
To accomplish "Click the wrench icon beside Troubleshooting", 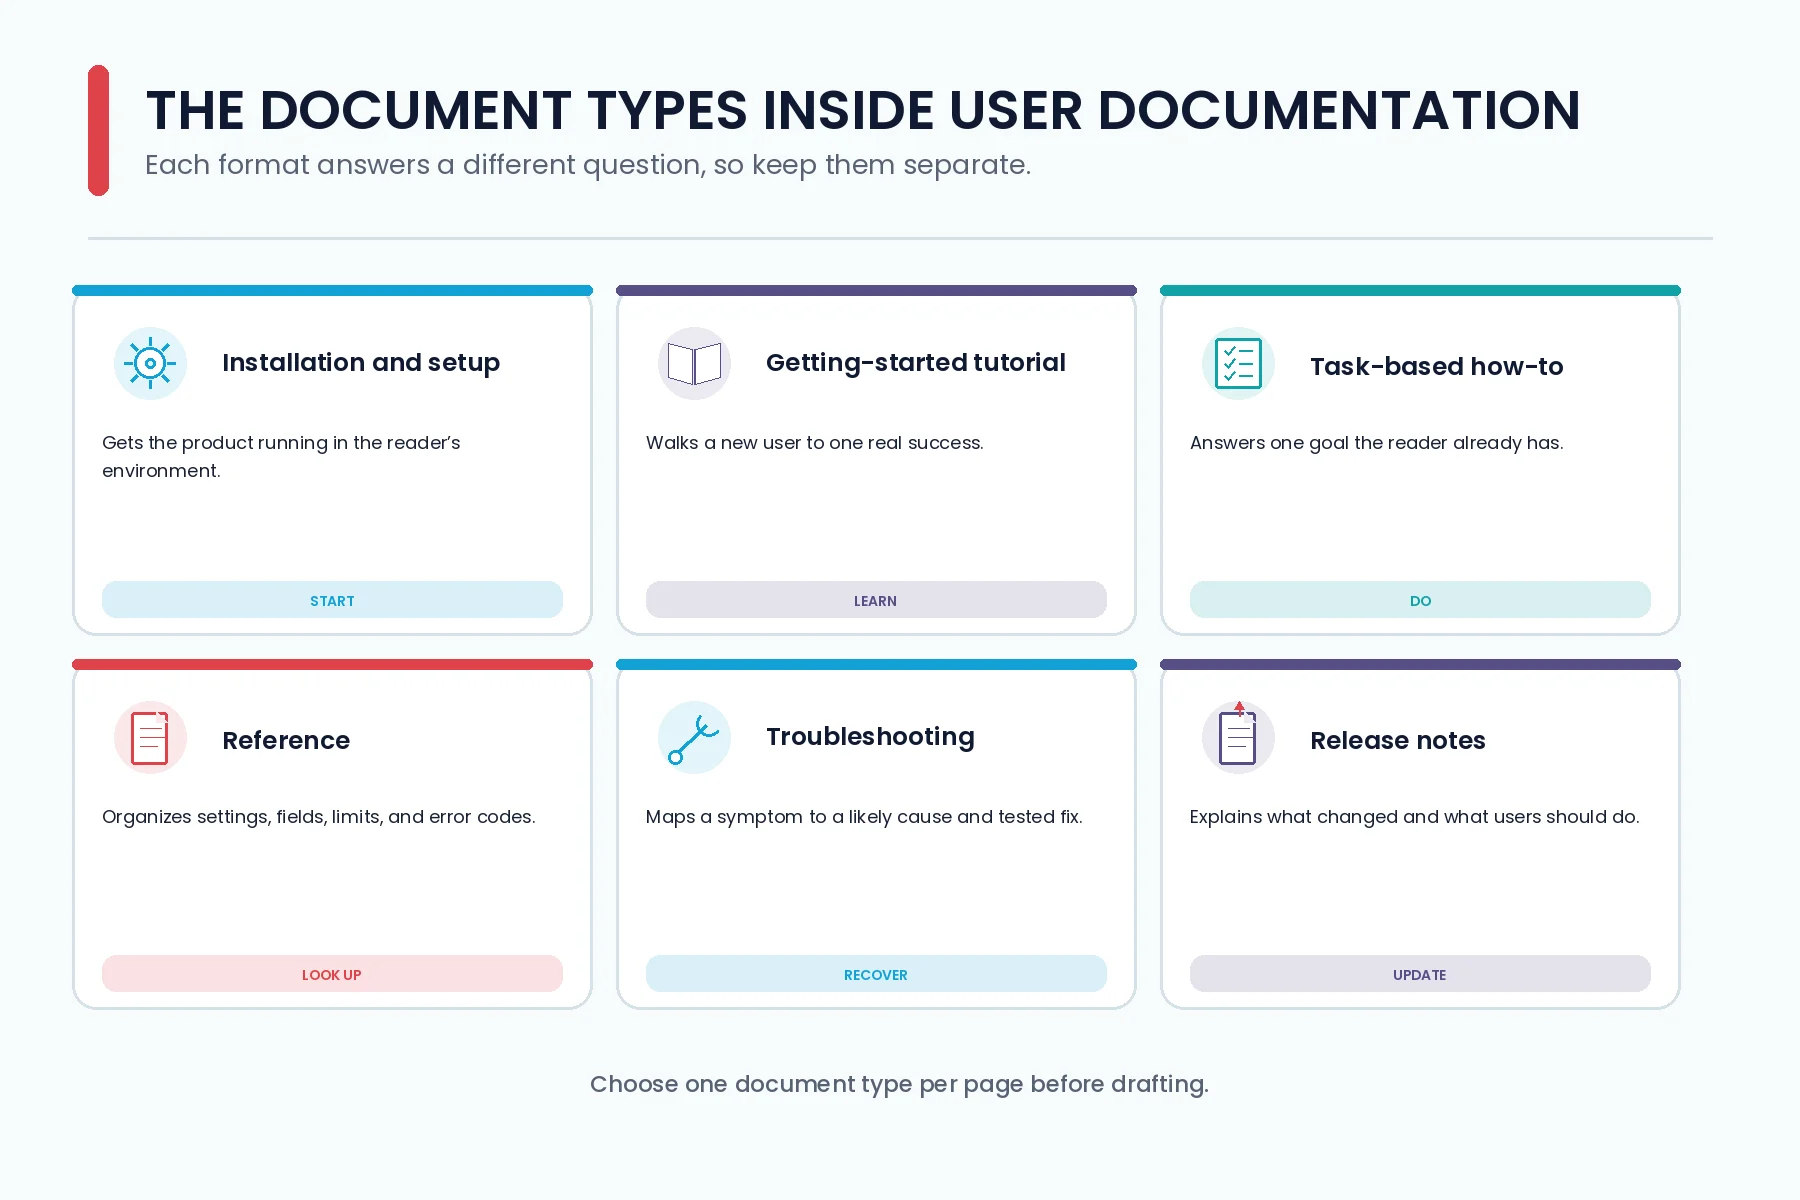I will [x=694, y=737].
